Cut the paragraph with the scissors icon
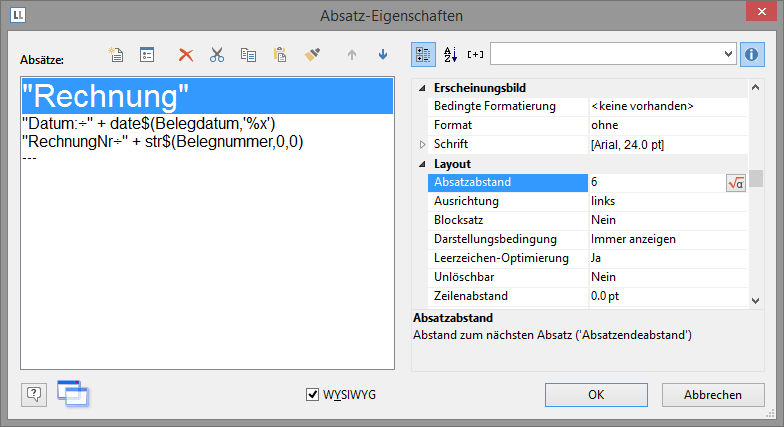Viewport: 784px width, 427px height. coord(216,55)
